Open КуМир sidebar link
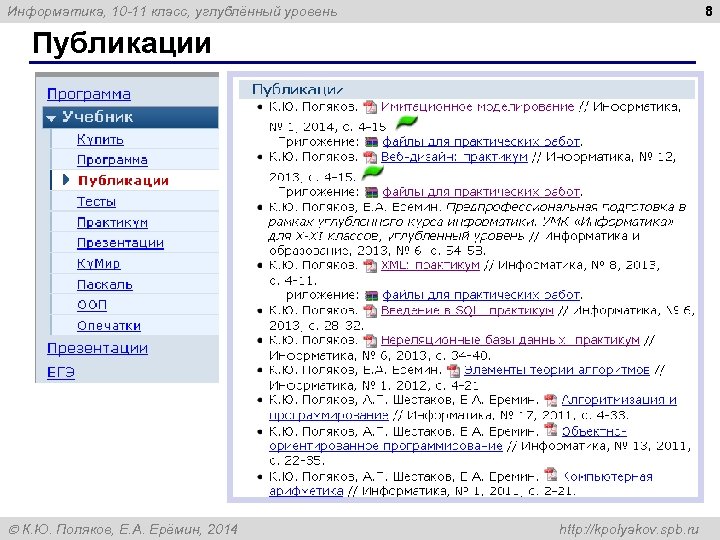720x540 pixels. point(98,264)
